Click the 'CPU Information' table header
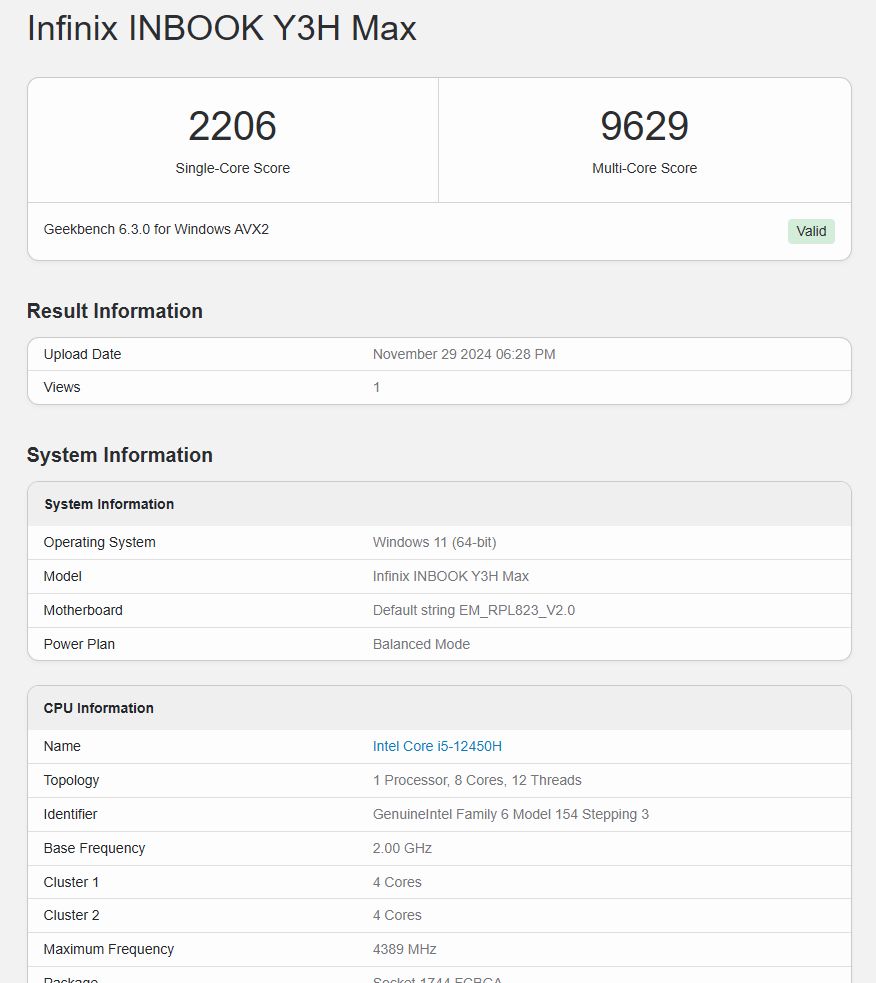Image resolution: width=876 pixels, height=983 pixels. pos(439,708)
